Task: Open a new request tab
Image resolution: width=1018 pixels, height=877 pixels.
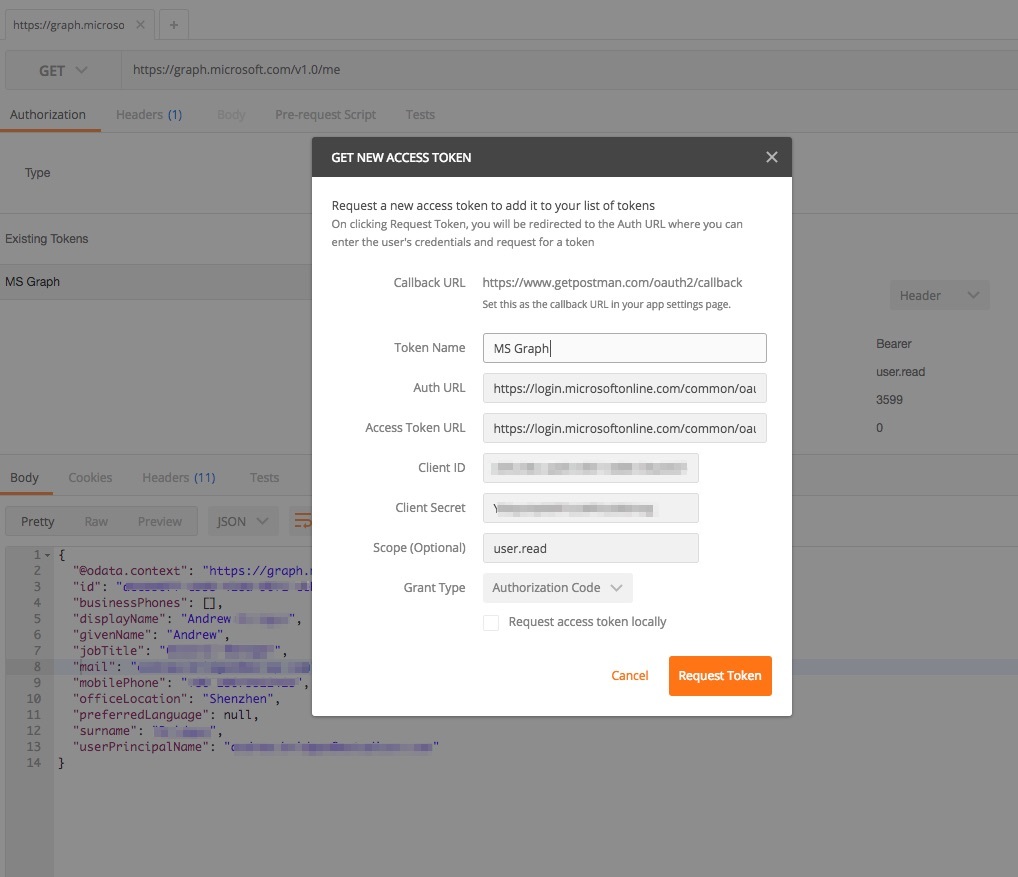Action: coord(173,25)
